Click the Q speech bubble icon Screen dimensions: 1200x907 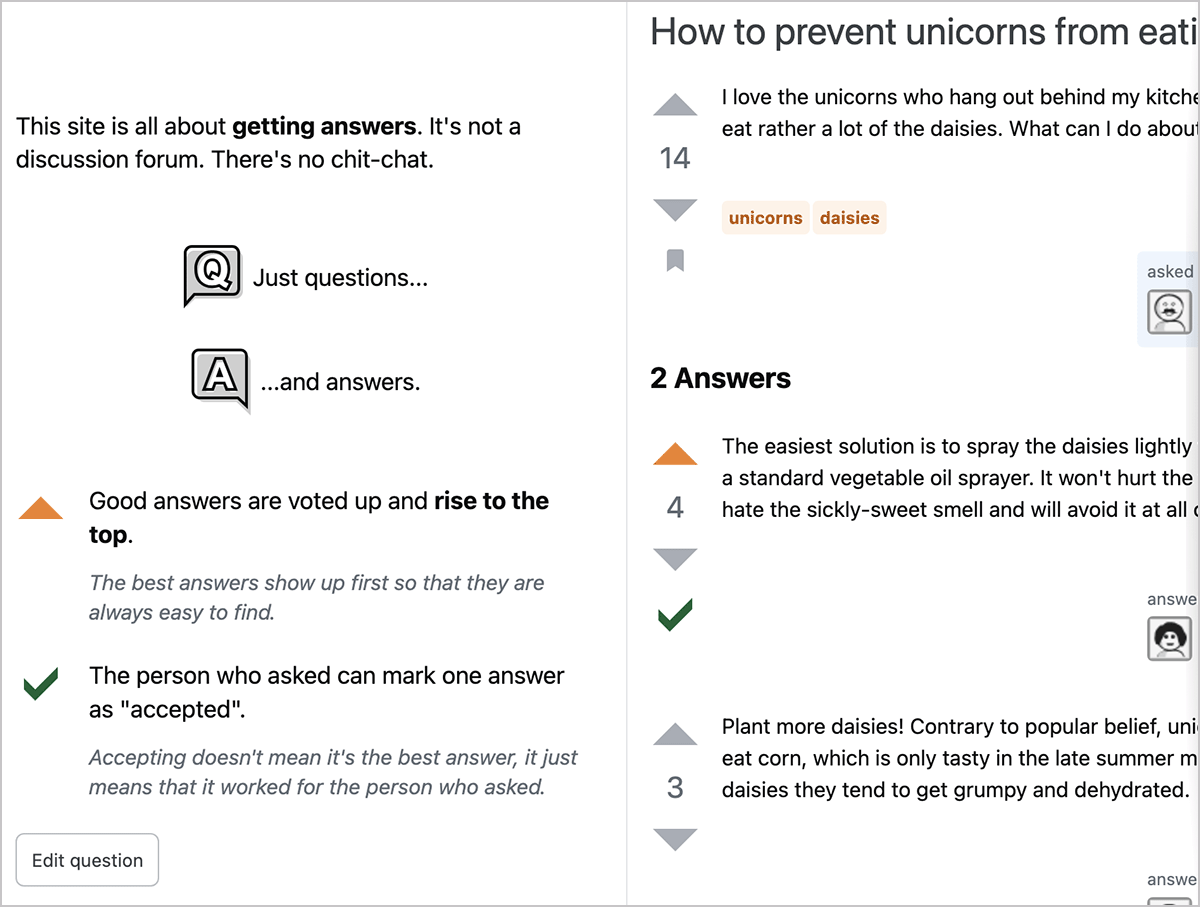click(212, 274)
